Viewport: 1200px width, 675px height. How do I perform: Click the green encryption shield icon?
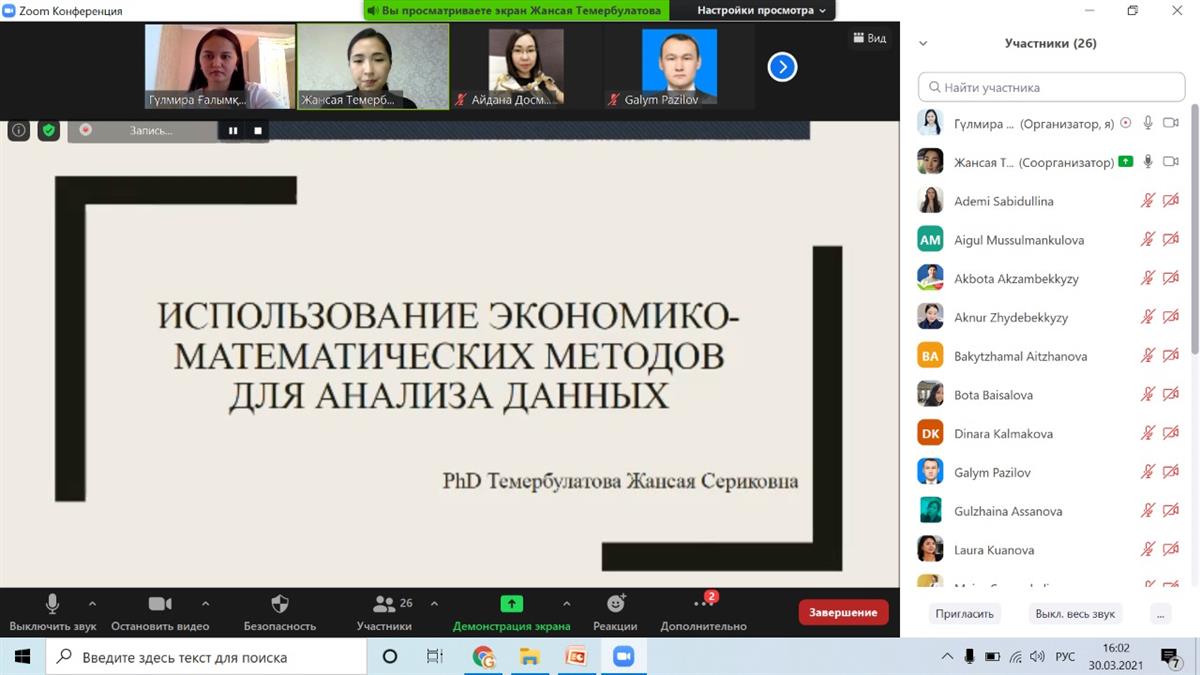pyautogui.click(x=49, y=130)
